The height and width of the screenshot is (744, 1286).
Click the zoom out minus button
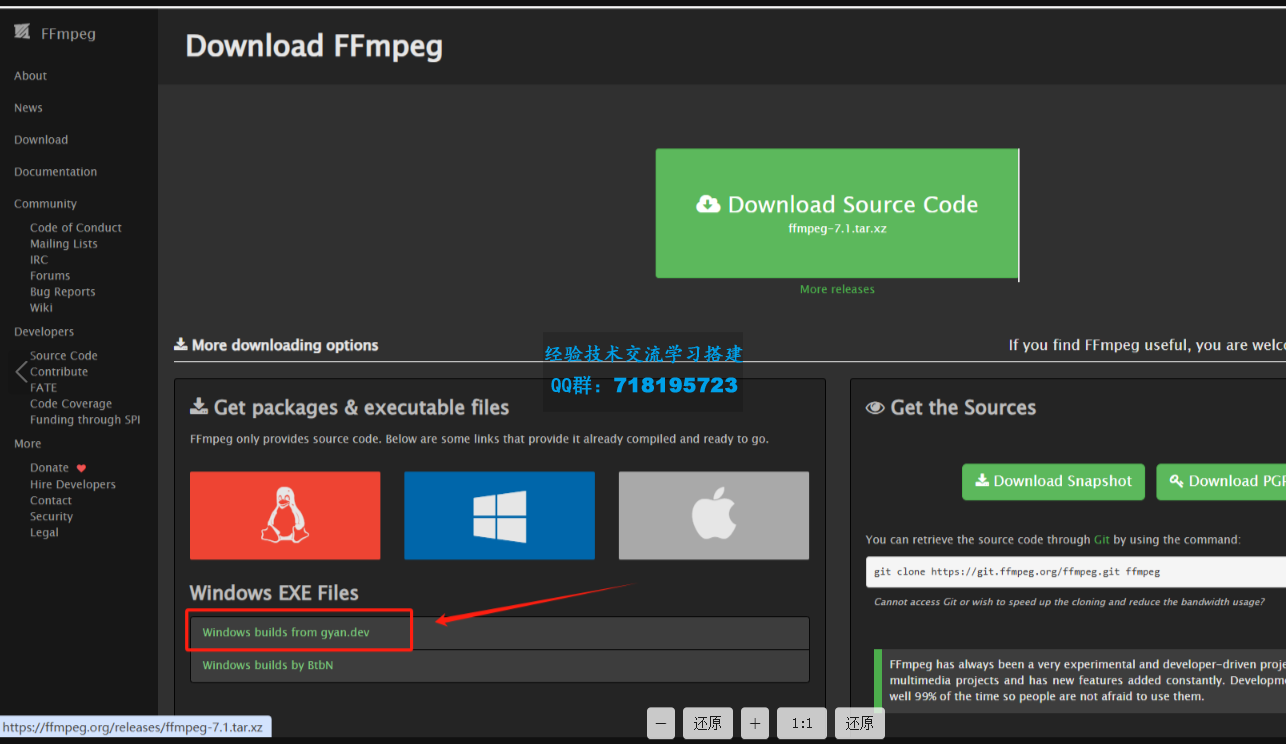[660, 722]
